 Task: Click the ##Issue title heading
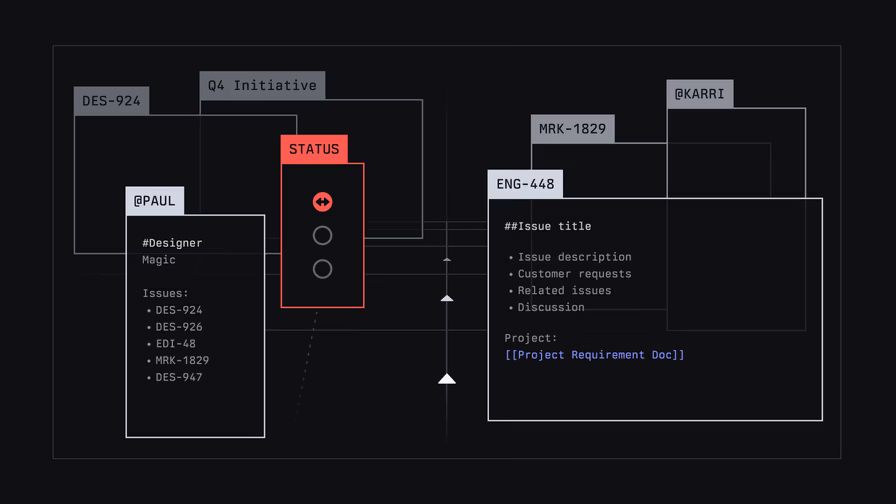pos(547,227)
